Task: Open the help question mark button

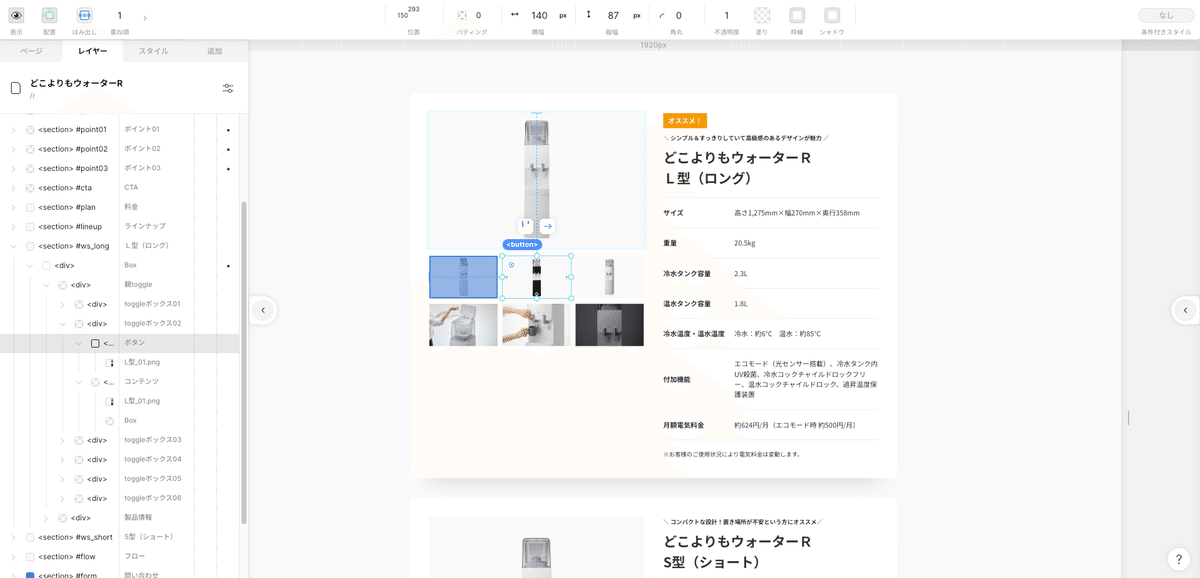Action: 1179,558
